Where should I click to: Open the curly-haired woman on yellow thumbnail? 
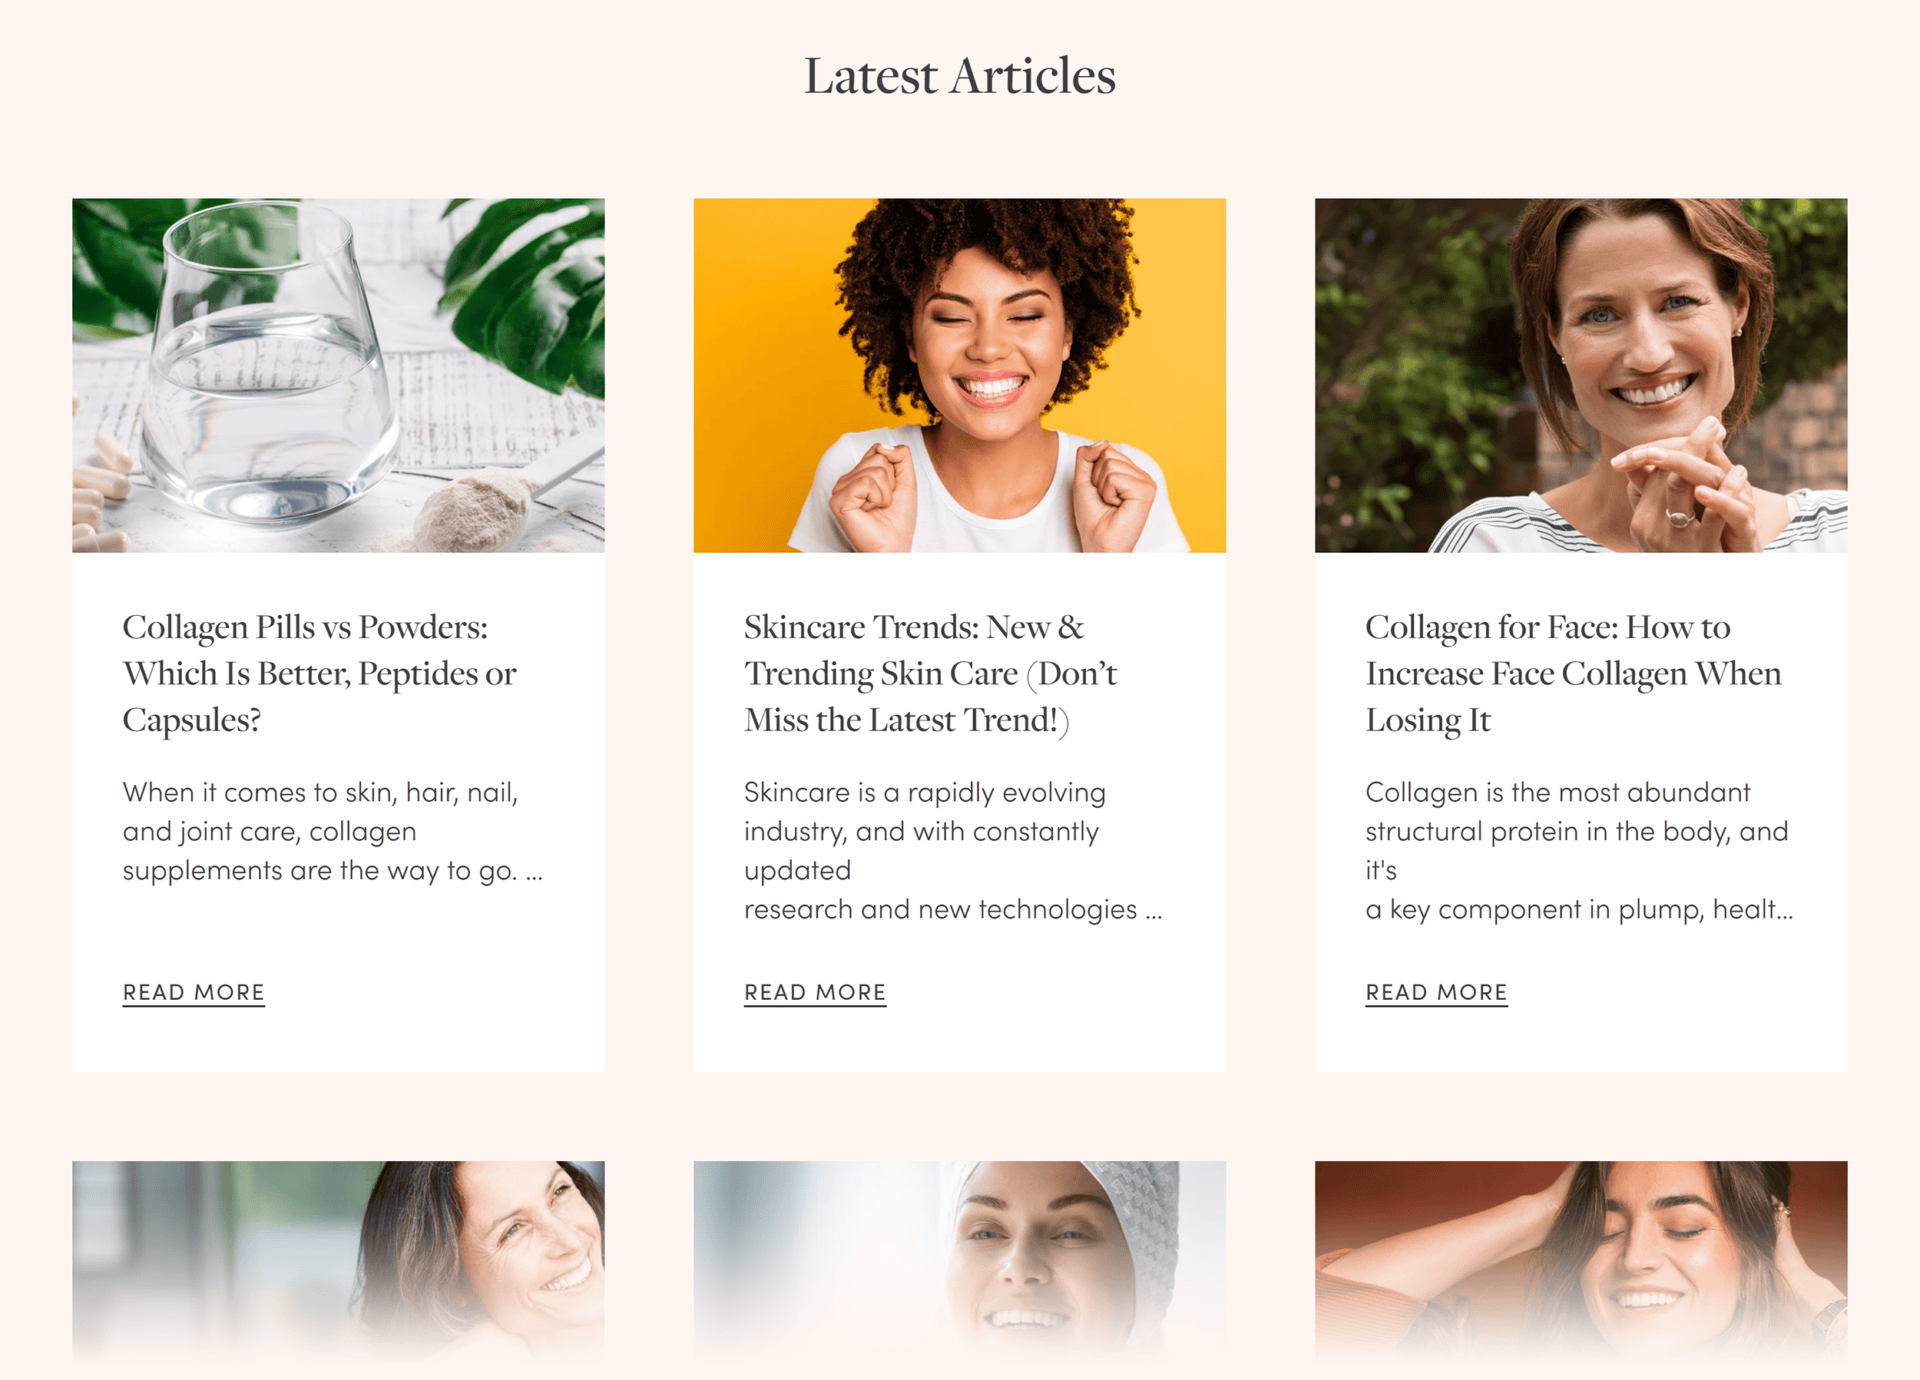click(960, 375)
